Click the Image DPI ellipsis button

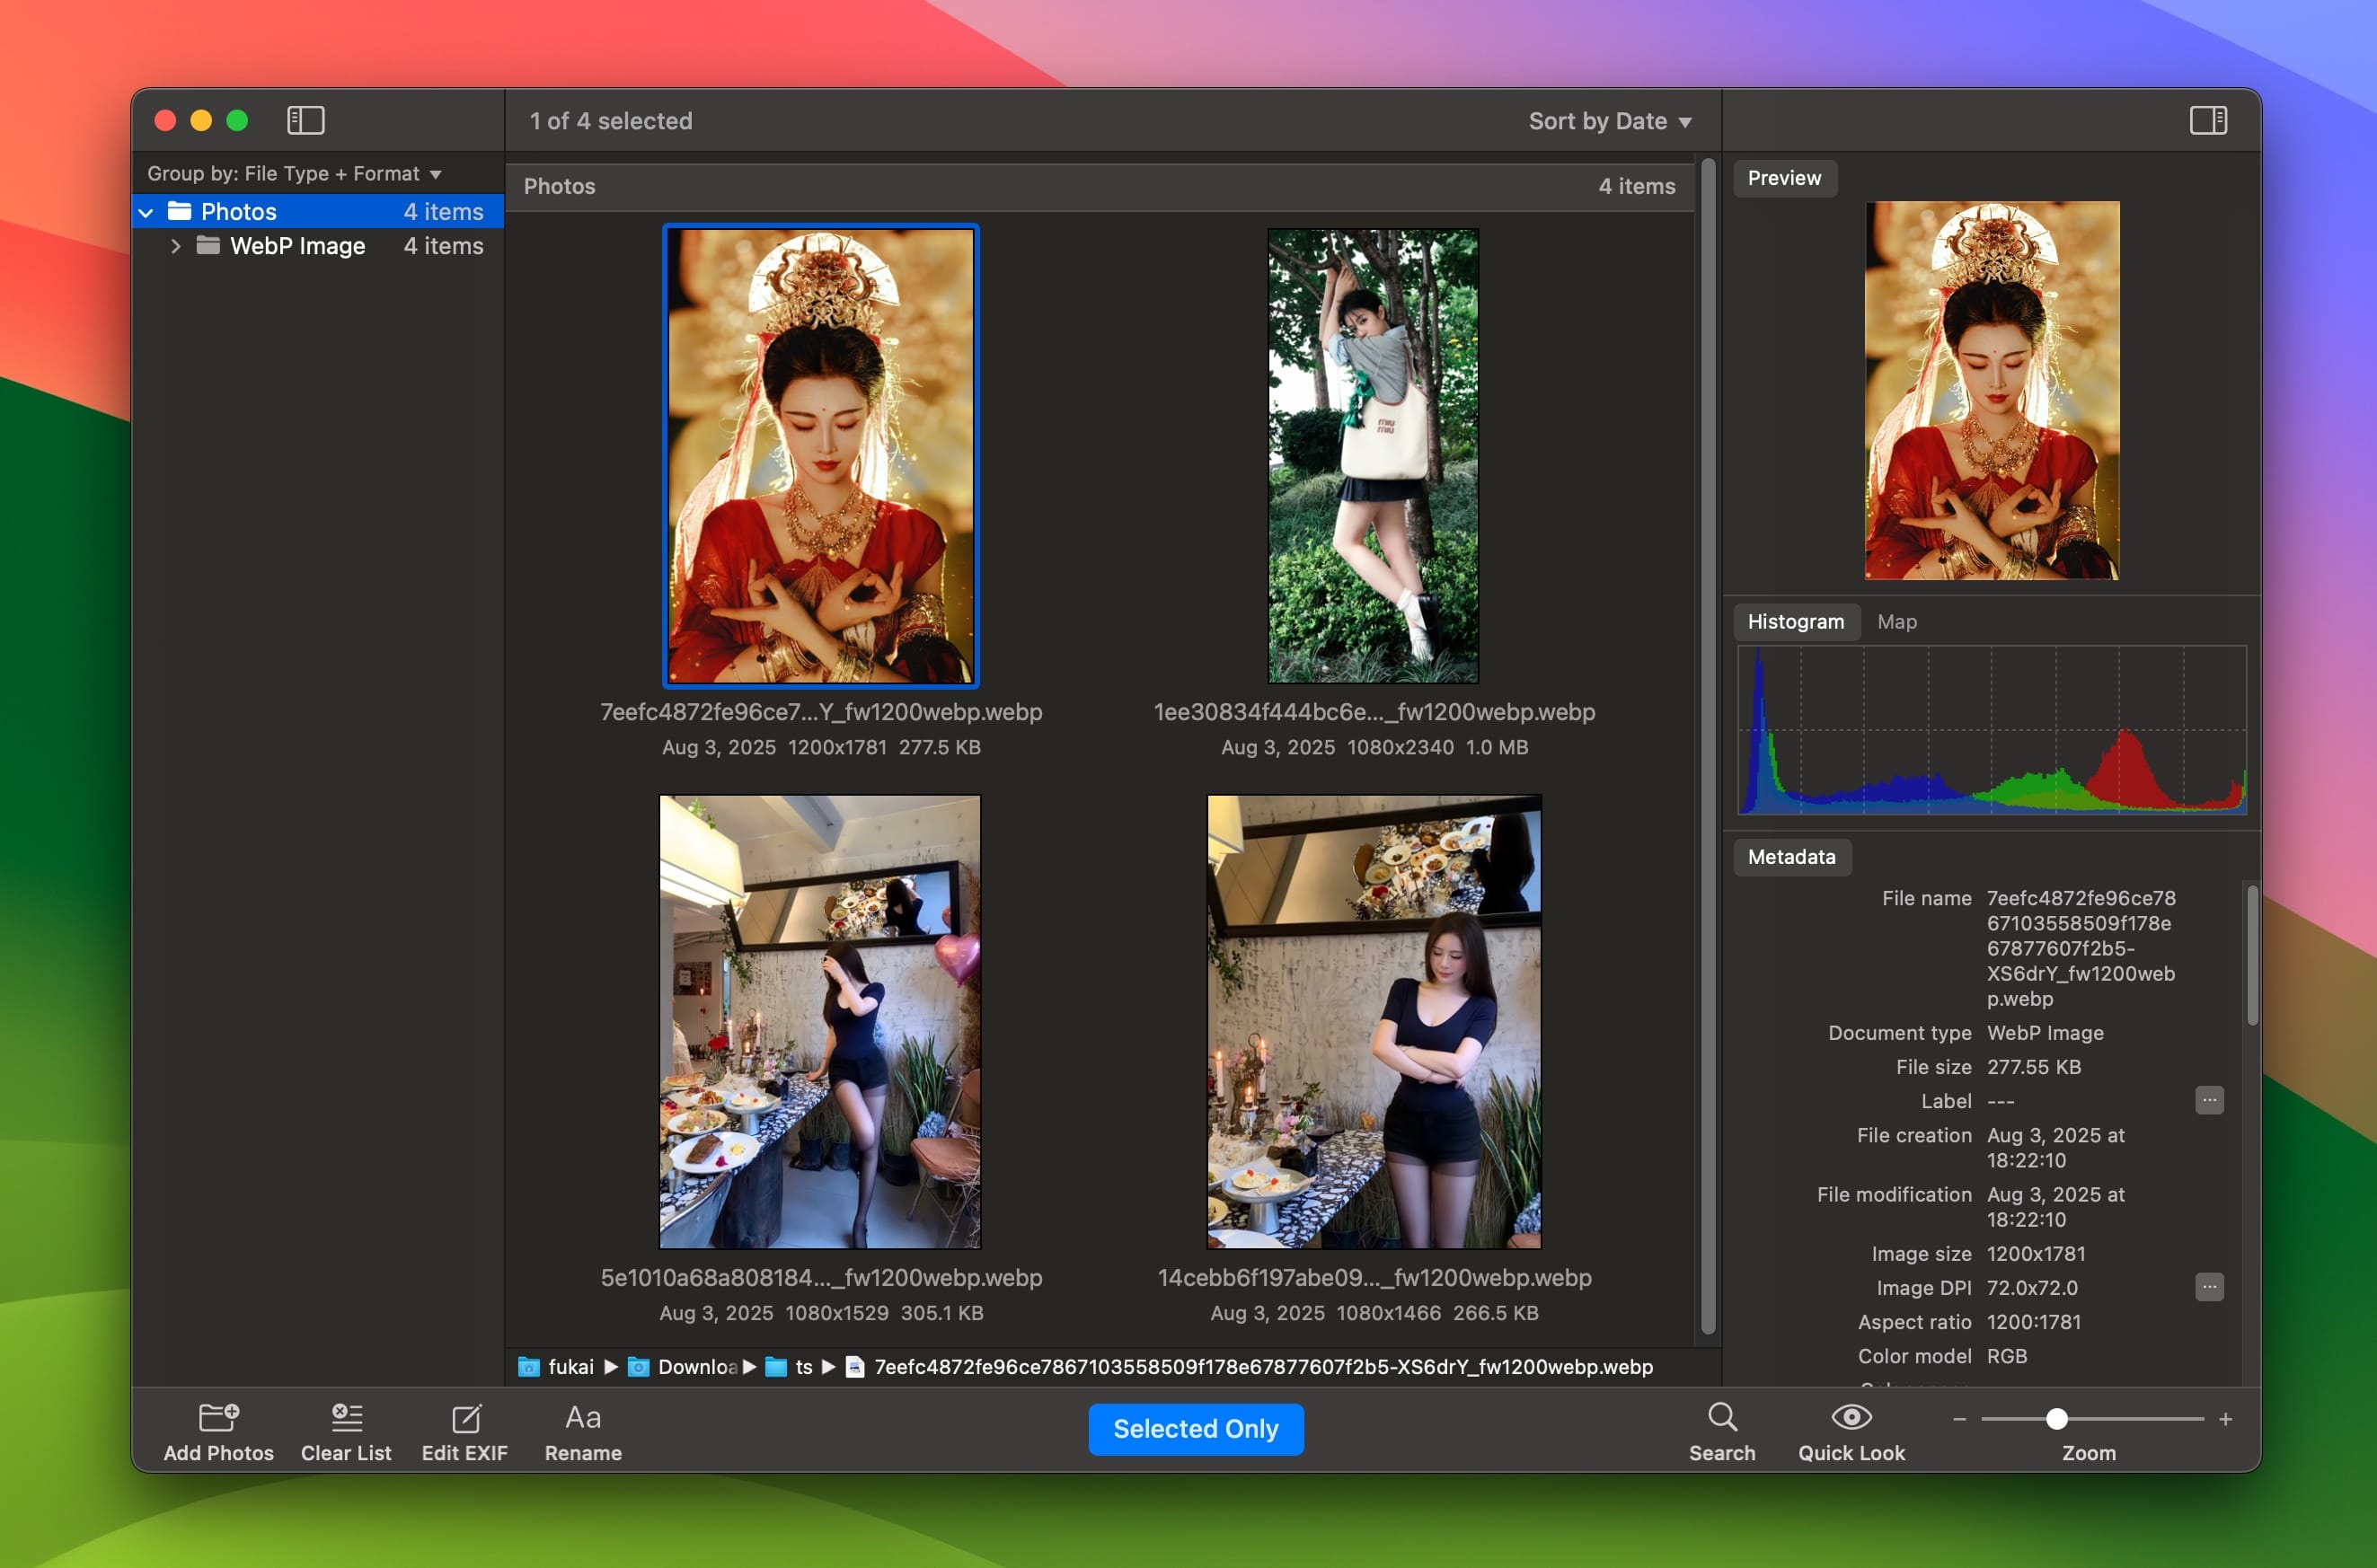pos(2208,1287)
